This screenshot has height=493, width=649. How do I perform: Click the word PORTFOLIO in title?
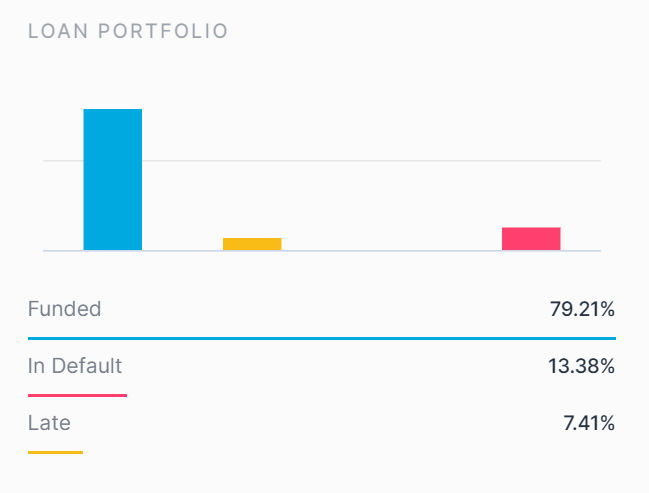pos(163,31)
